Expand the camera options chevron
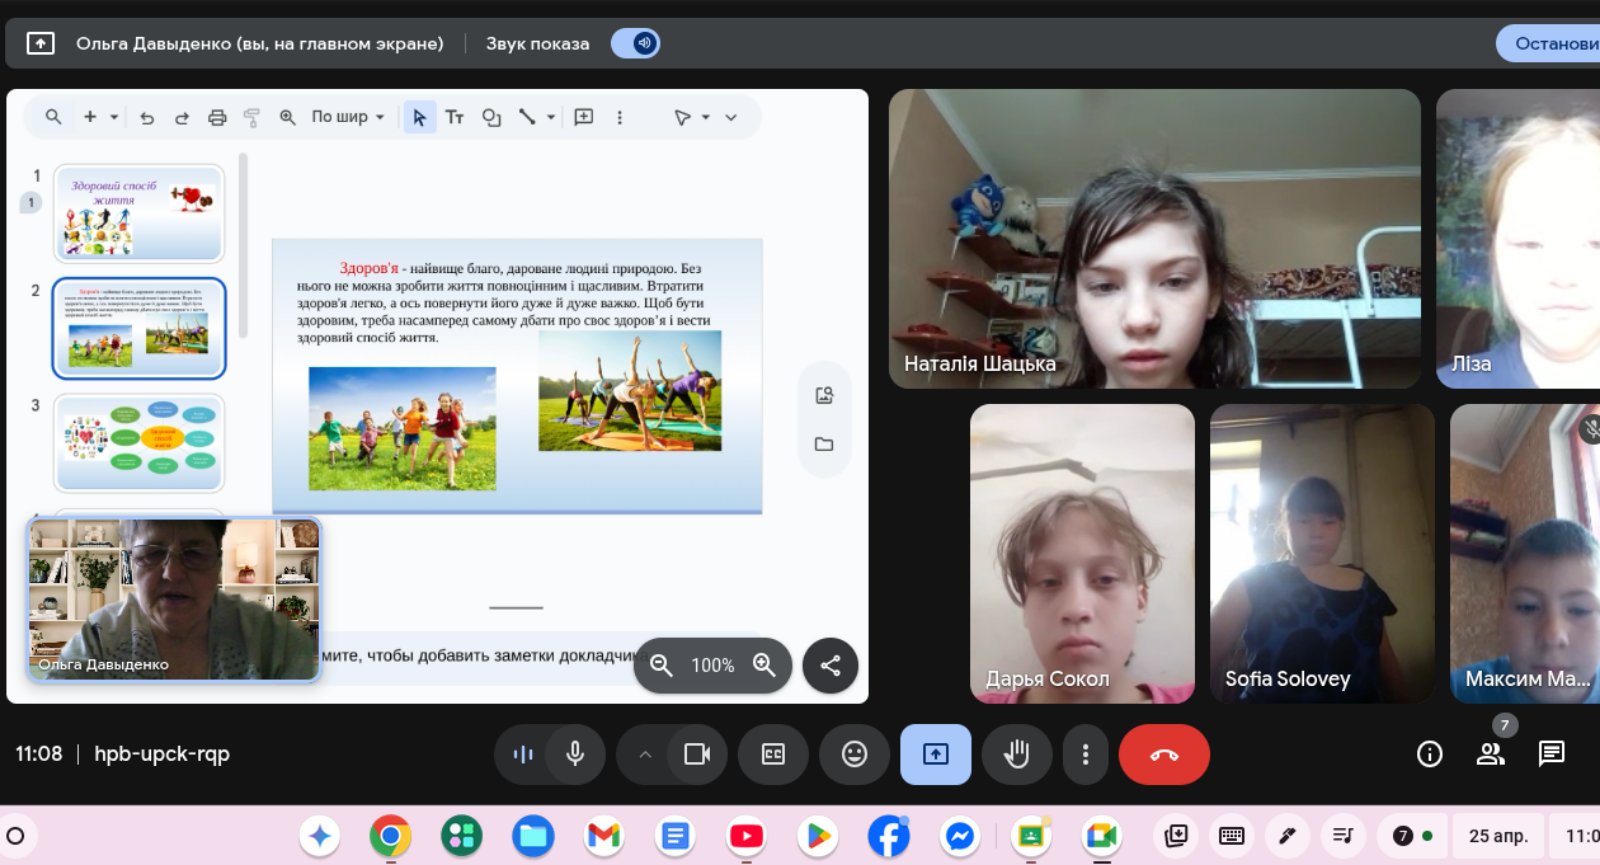This screenshot has width=1600, height=865. click(x=645, y=754)
